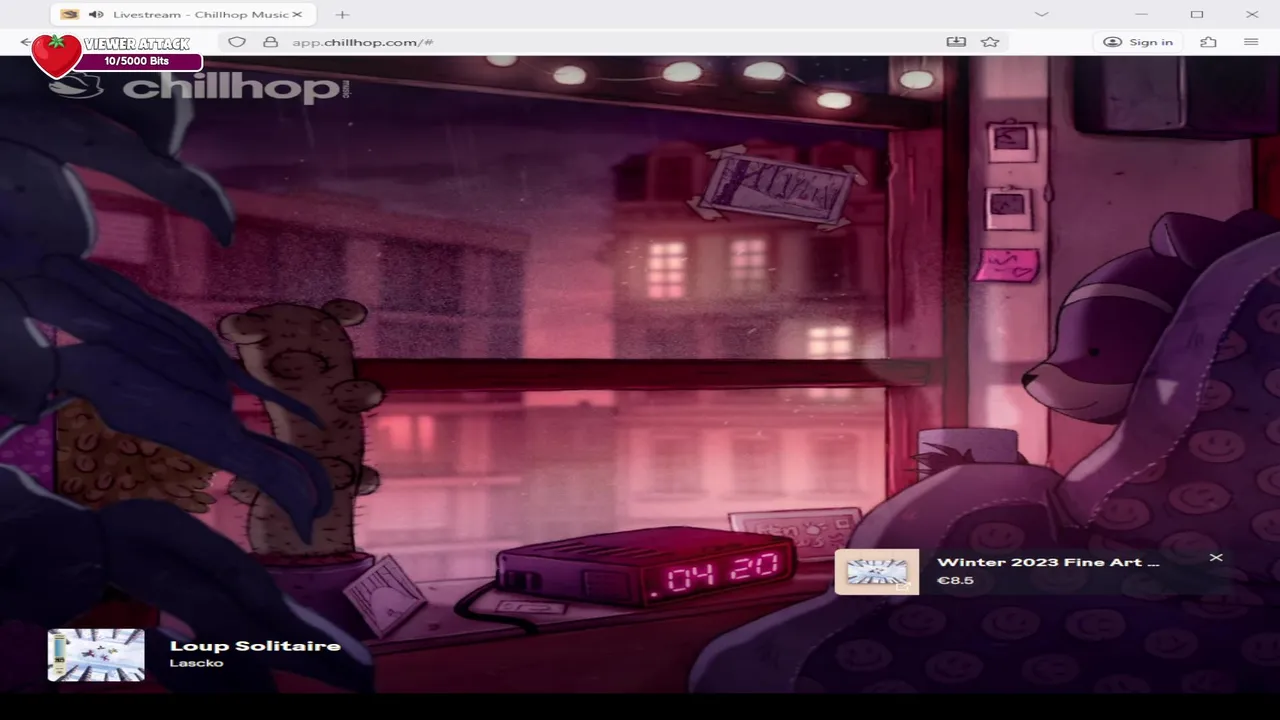Click the install app icon in address bar
Image resolution: width=1280 pixels, height=720 pixels.
pyautogui.click(x=956, y=42)
